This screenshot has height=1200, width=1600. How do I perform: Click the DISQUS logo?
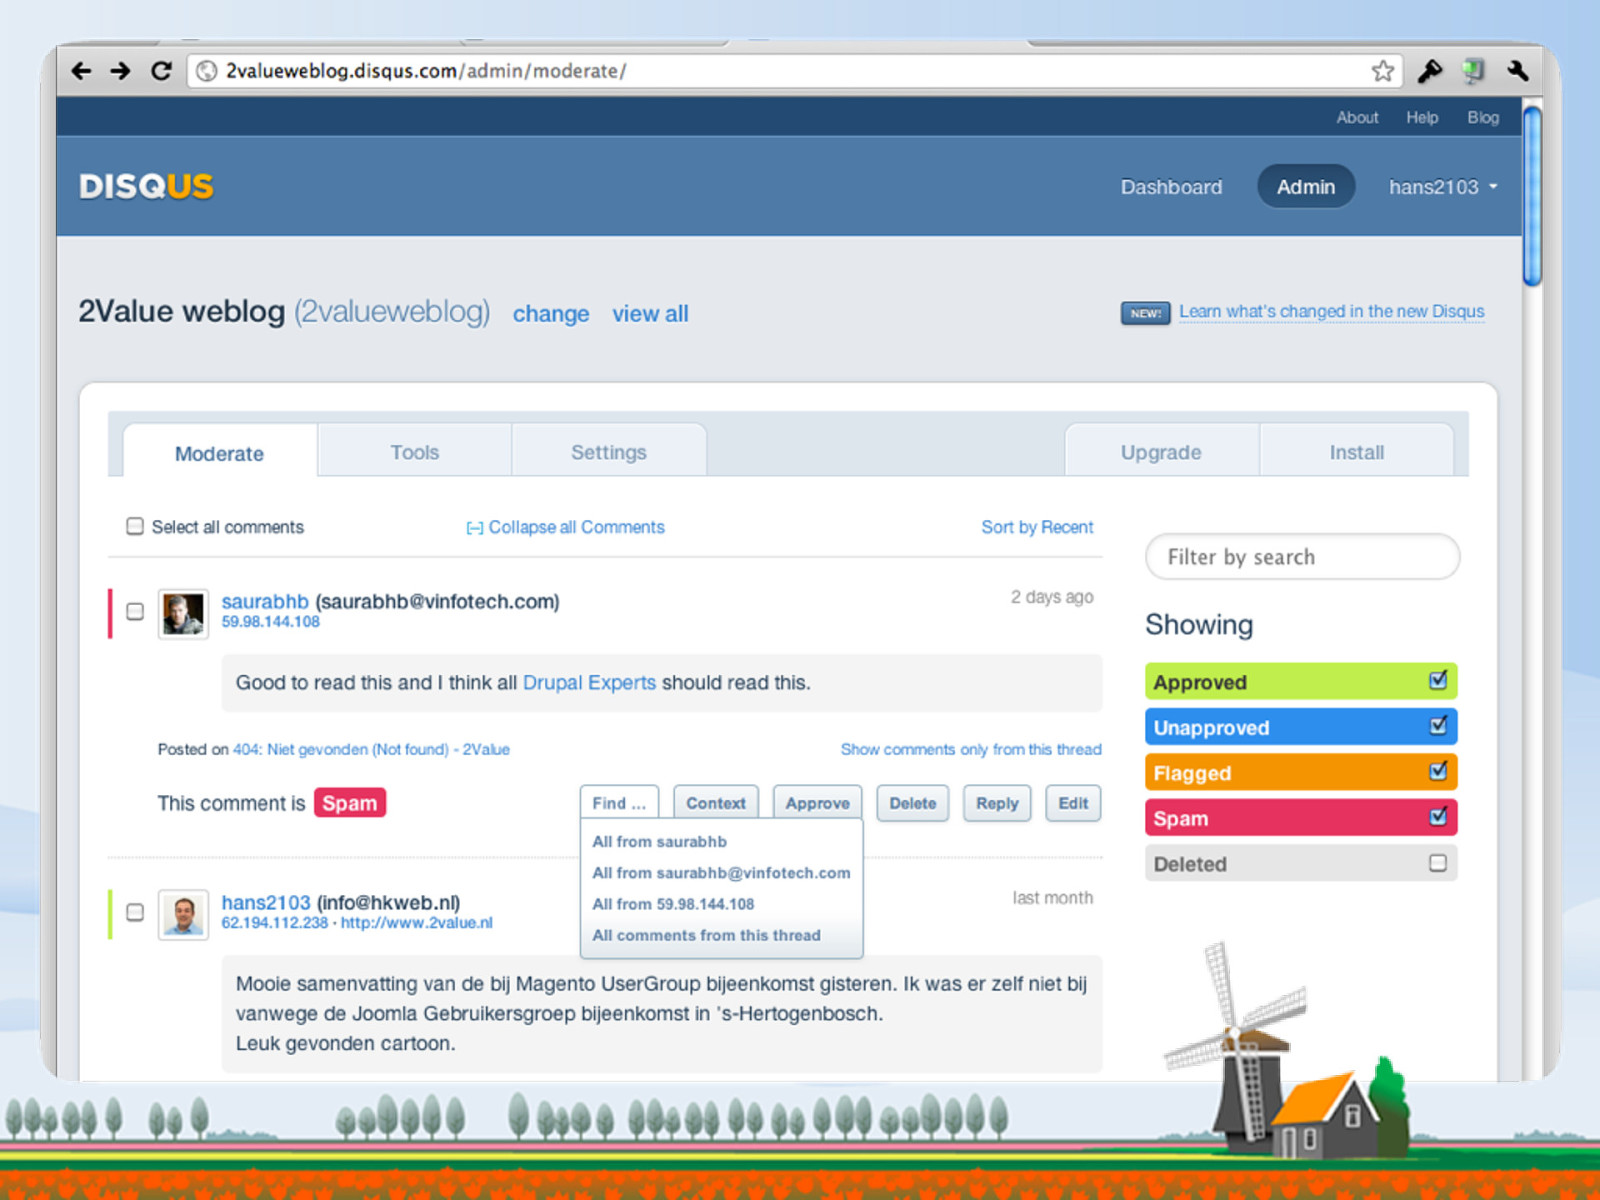[x=146, y=186]
